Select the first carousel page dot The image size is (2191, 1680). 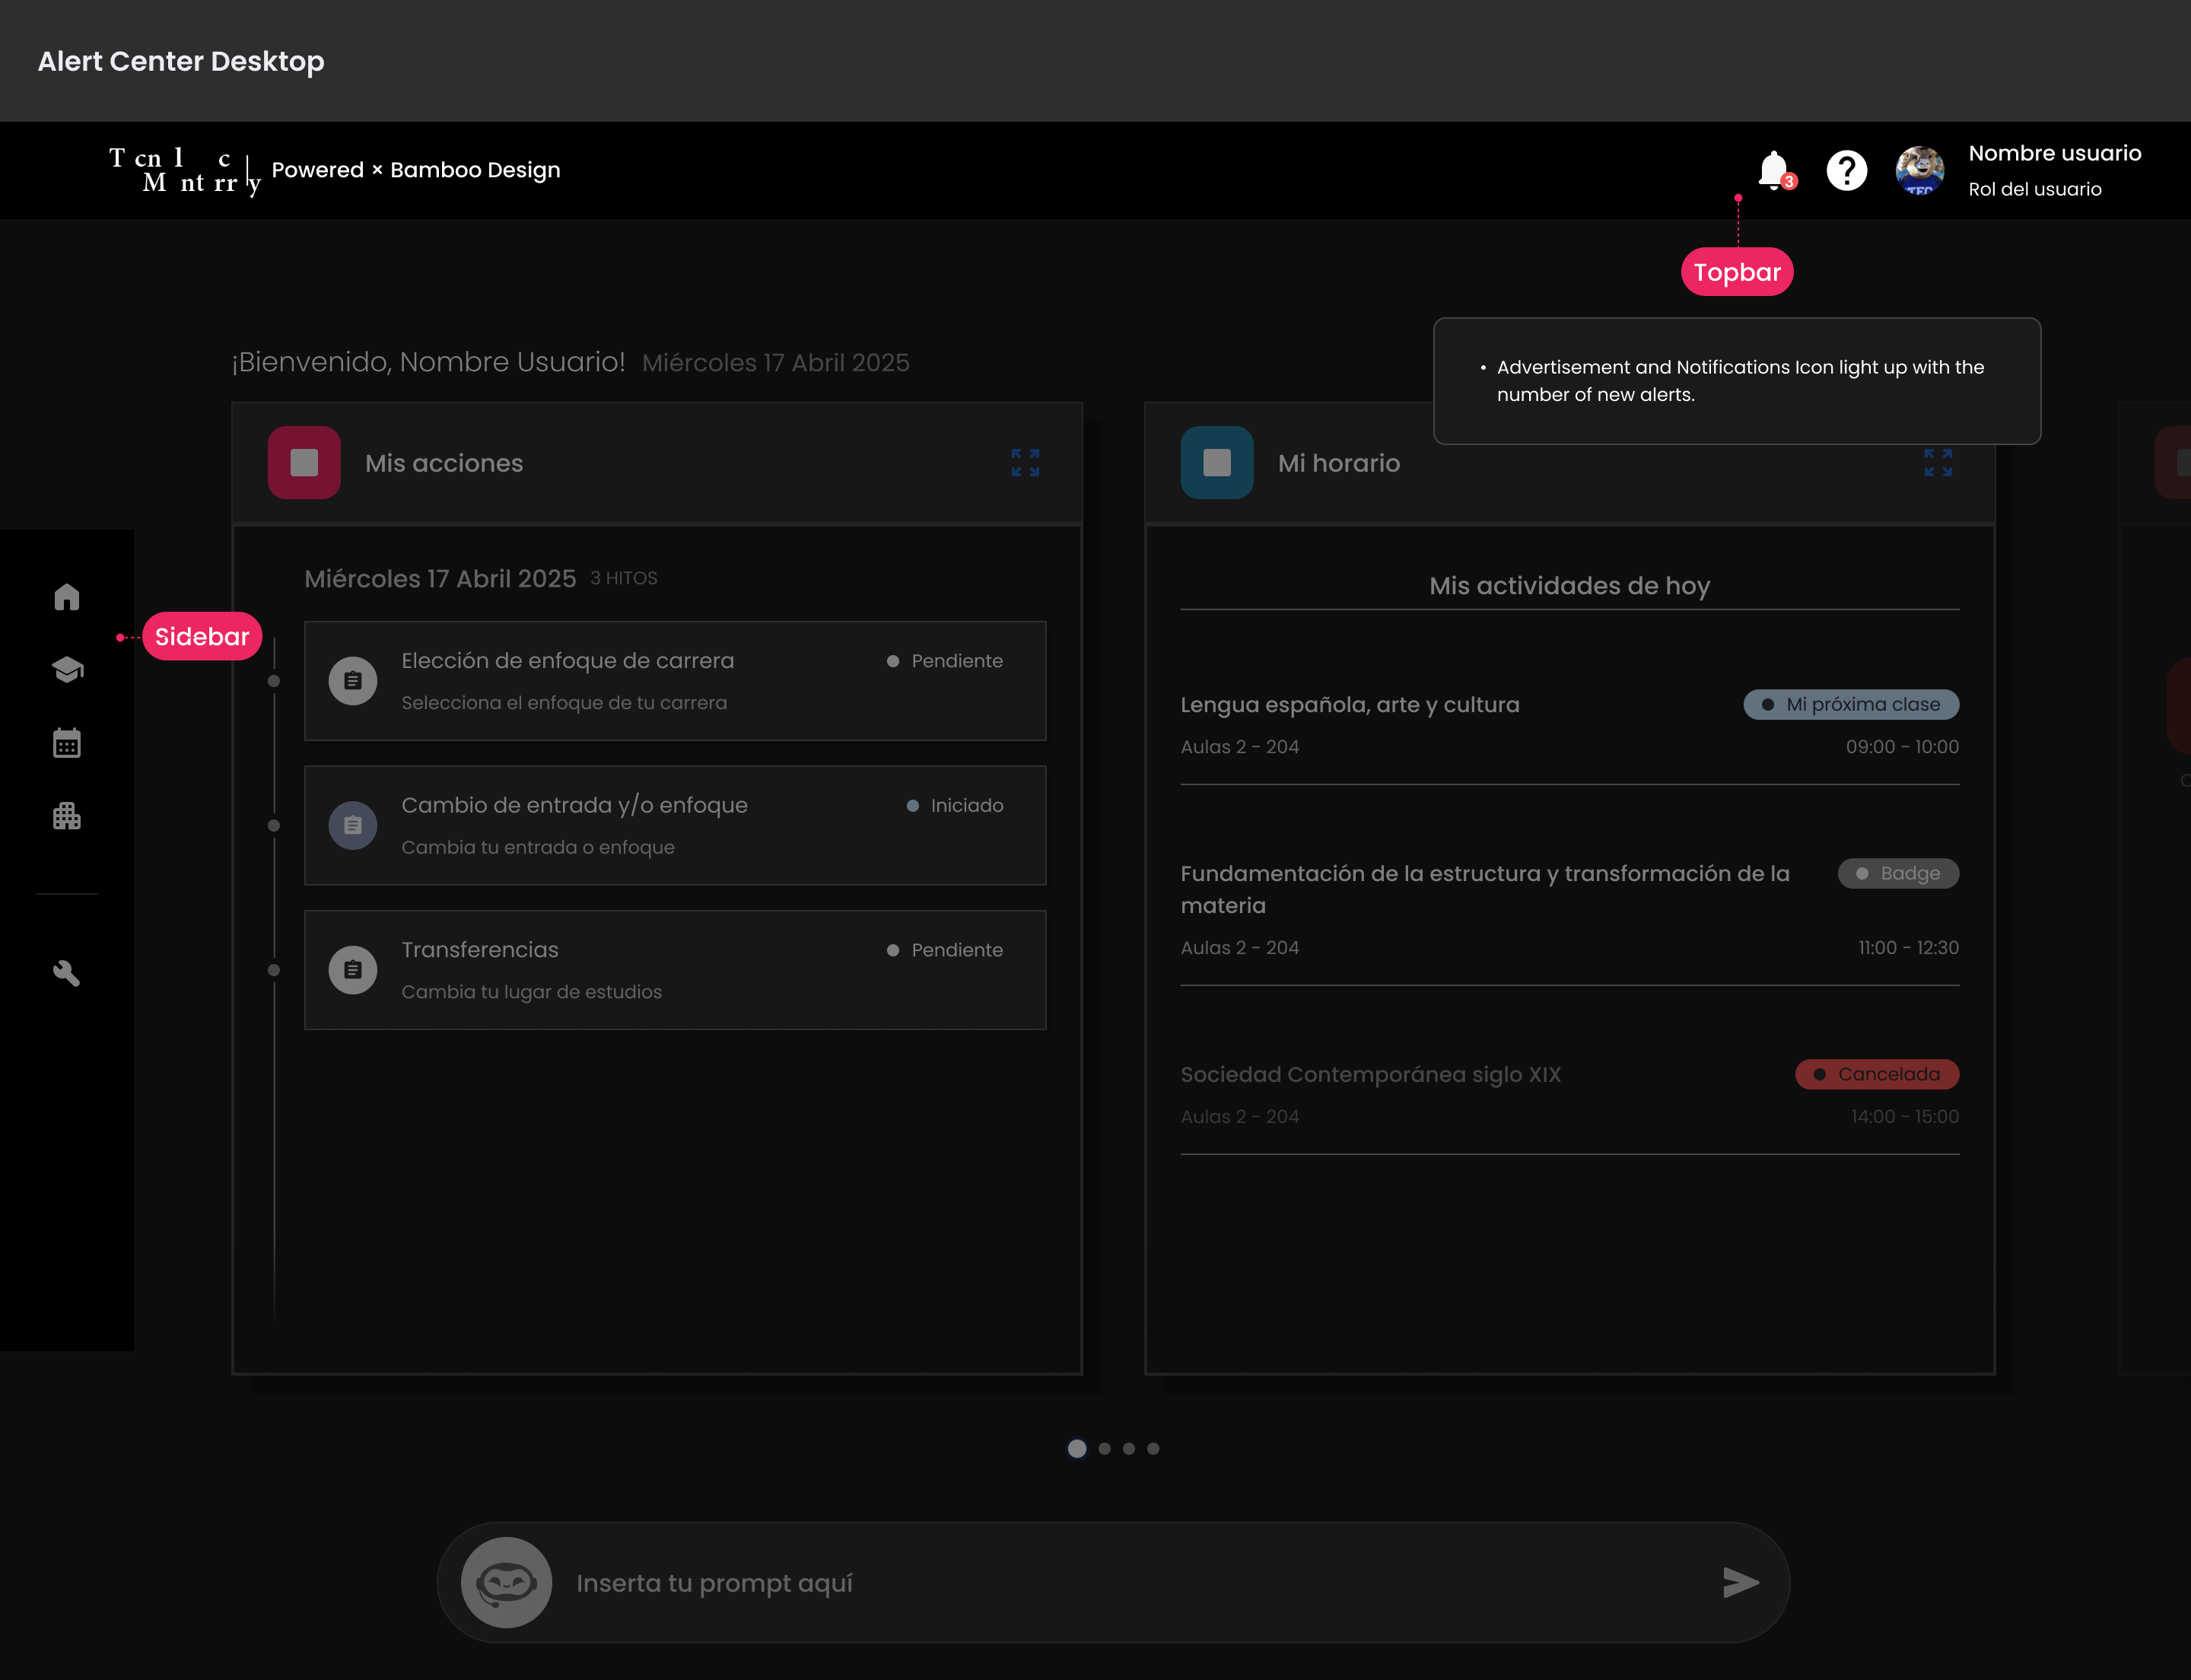(1077, 1449)
